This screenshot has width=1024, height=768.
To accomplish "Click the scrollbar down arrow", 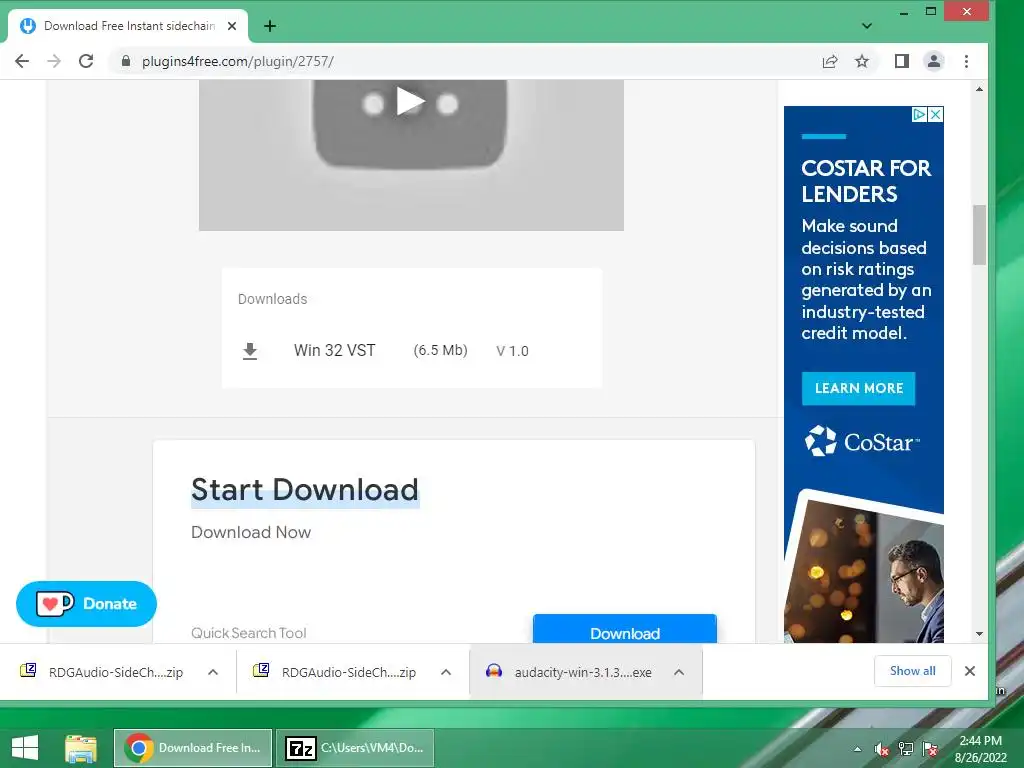I will (979, 633).
